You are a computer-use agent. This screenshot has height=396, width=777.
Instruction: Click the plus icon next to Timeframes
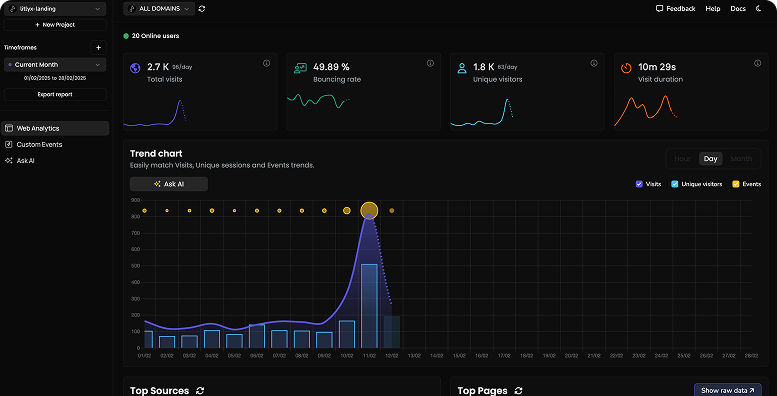pyautogui.click(x=98, y=48)
